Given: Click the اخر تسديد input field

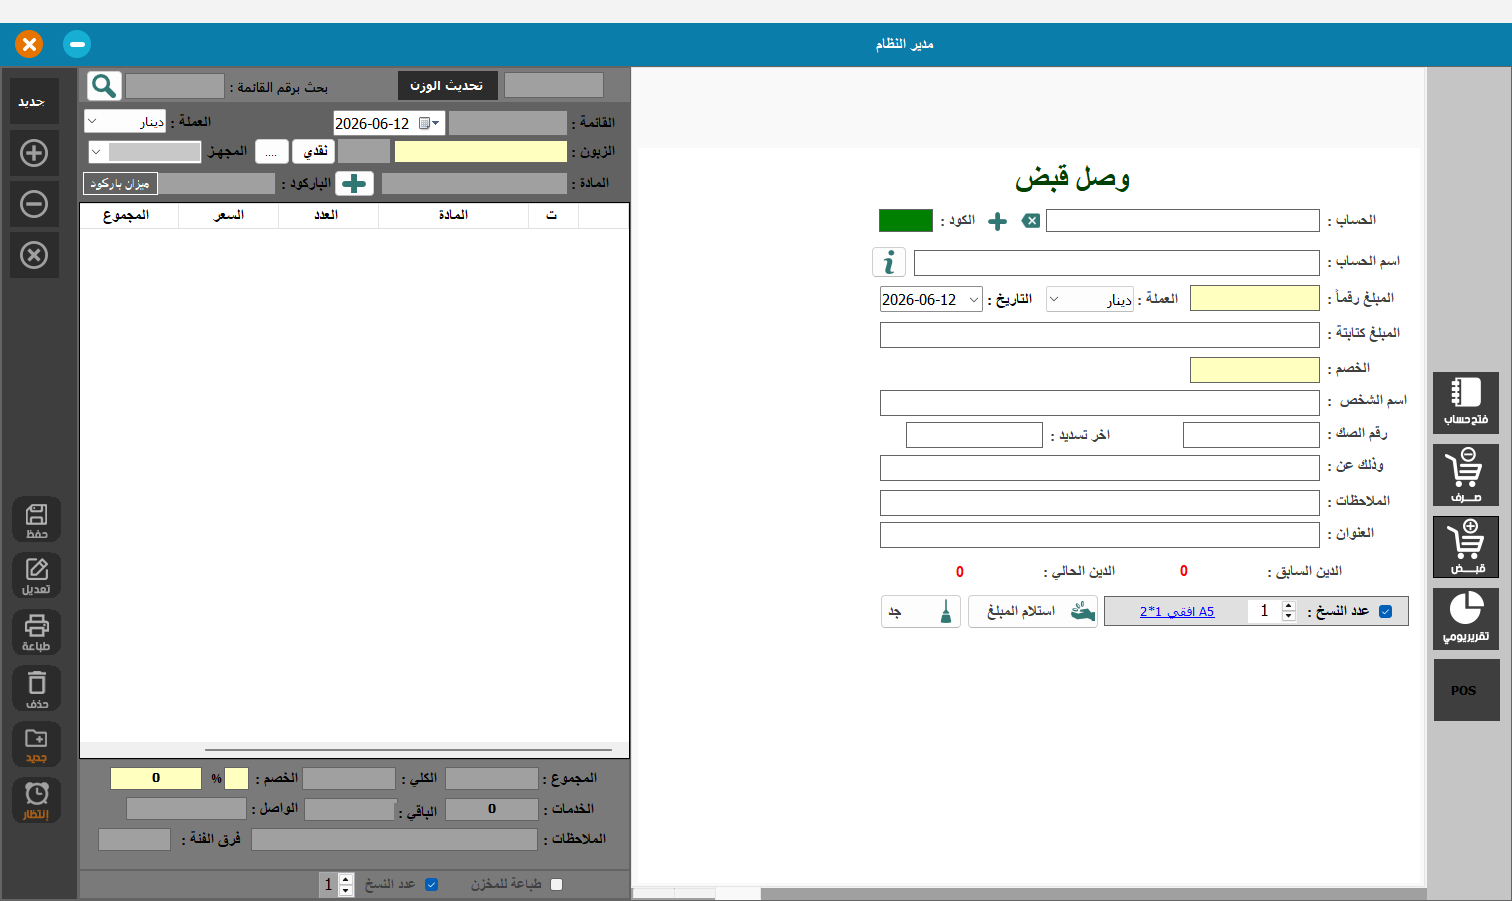Looking at the screenshot, I should [x=974, y=435].
